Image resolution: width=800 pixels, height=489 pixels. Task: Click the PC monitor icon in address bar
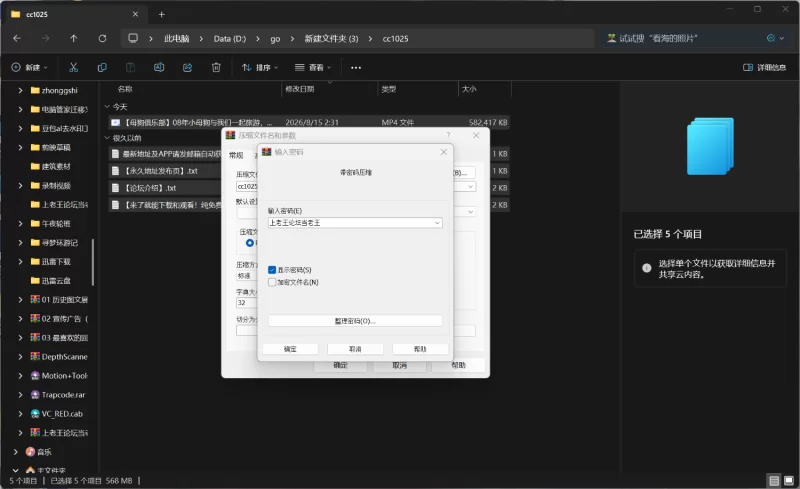click(x=133, y=38)
